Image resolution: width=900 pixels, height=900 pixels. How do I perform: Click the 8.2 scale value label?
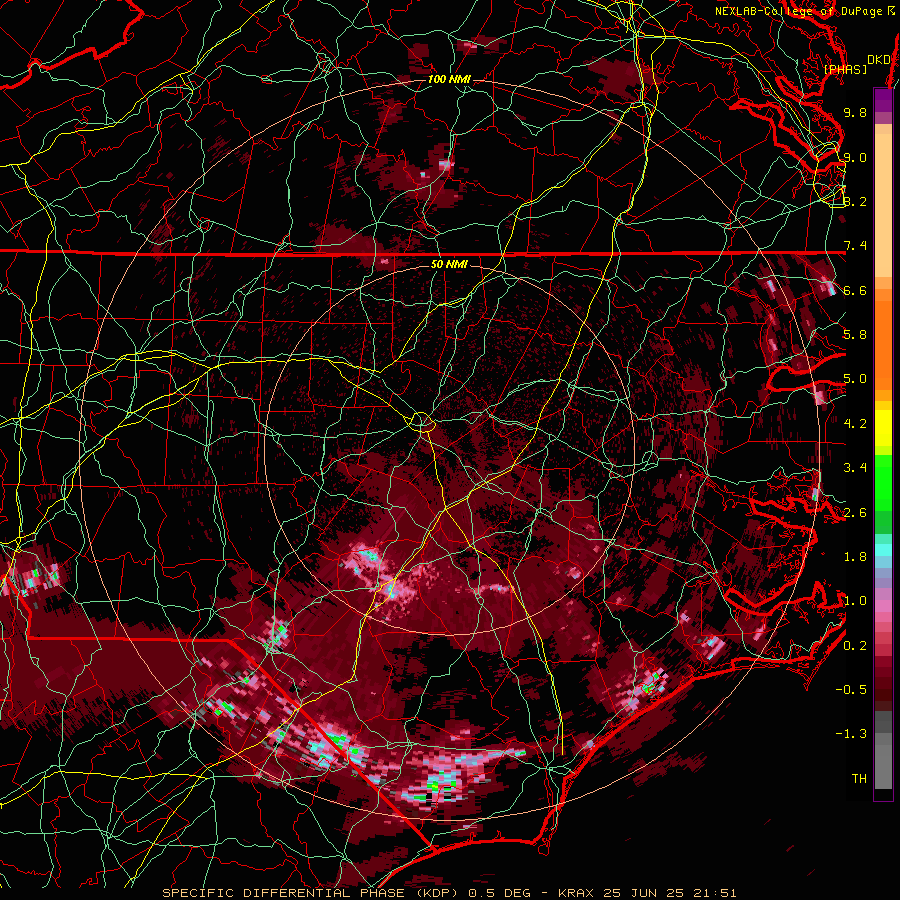pos(855,201)
